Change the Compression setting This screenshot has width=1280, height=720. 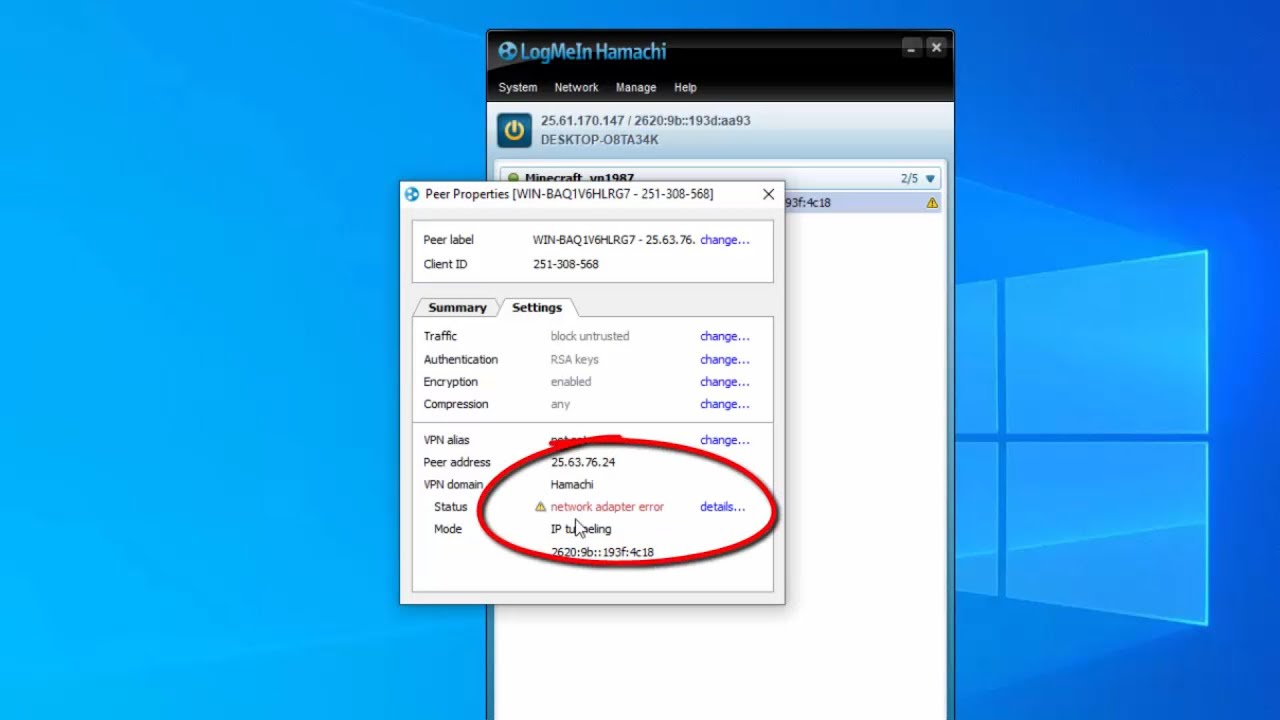tap(724, 405)
